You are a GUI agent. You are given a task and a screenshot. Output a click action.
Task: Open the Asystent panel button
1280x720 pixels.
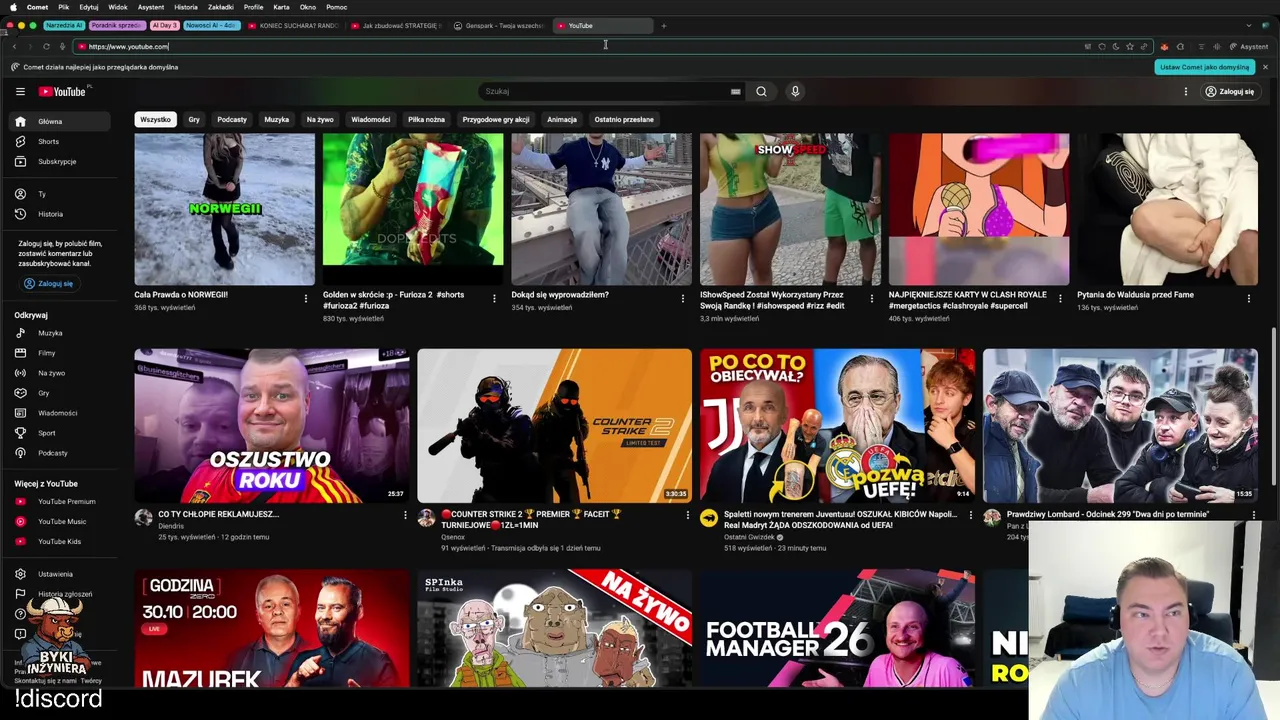point(1248,46)
